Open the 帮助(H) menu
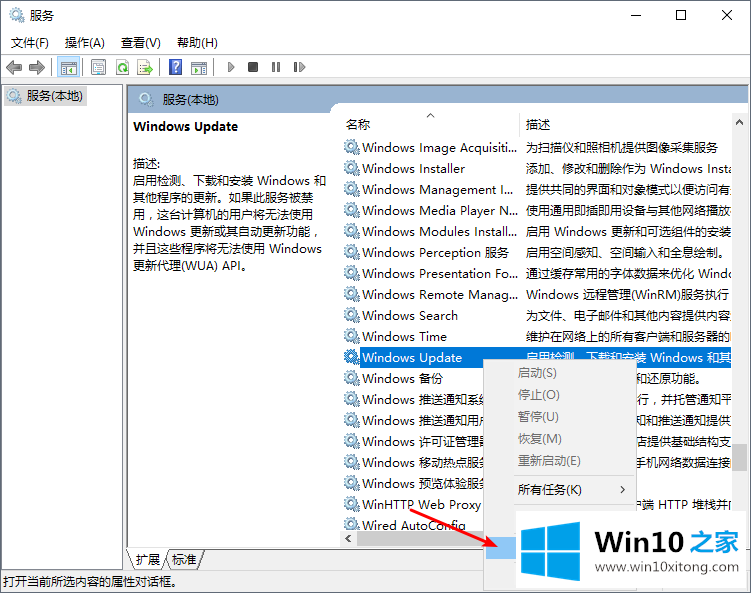Screen dimensions: 751x593 click(x=197, y=43)
